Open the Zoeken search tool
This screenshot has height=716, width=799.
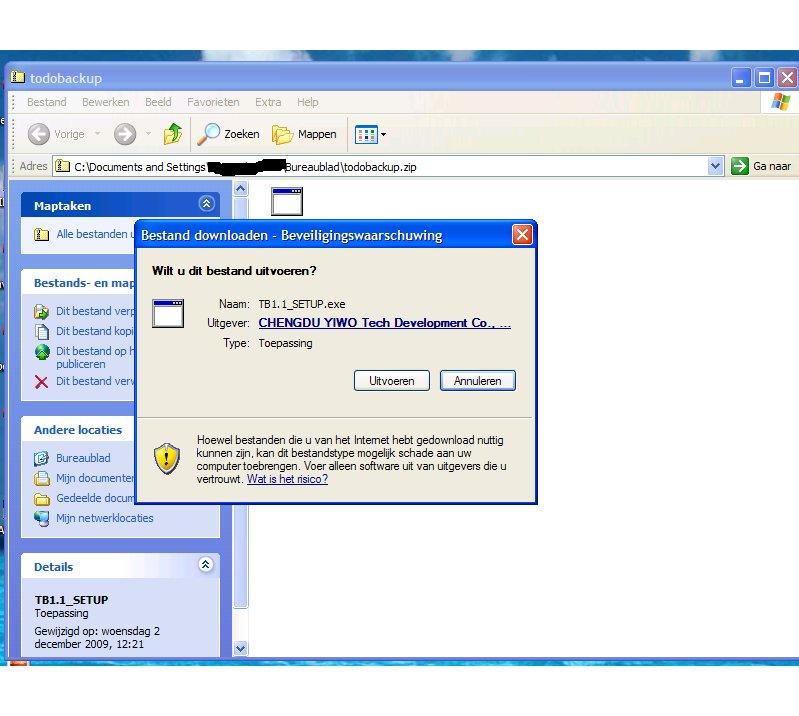(x=228, y=134)
